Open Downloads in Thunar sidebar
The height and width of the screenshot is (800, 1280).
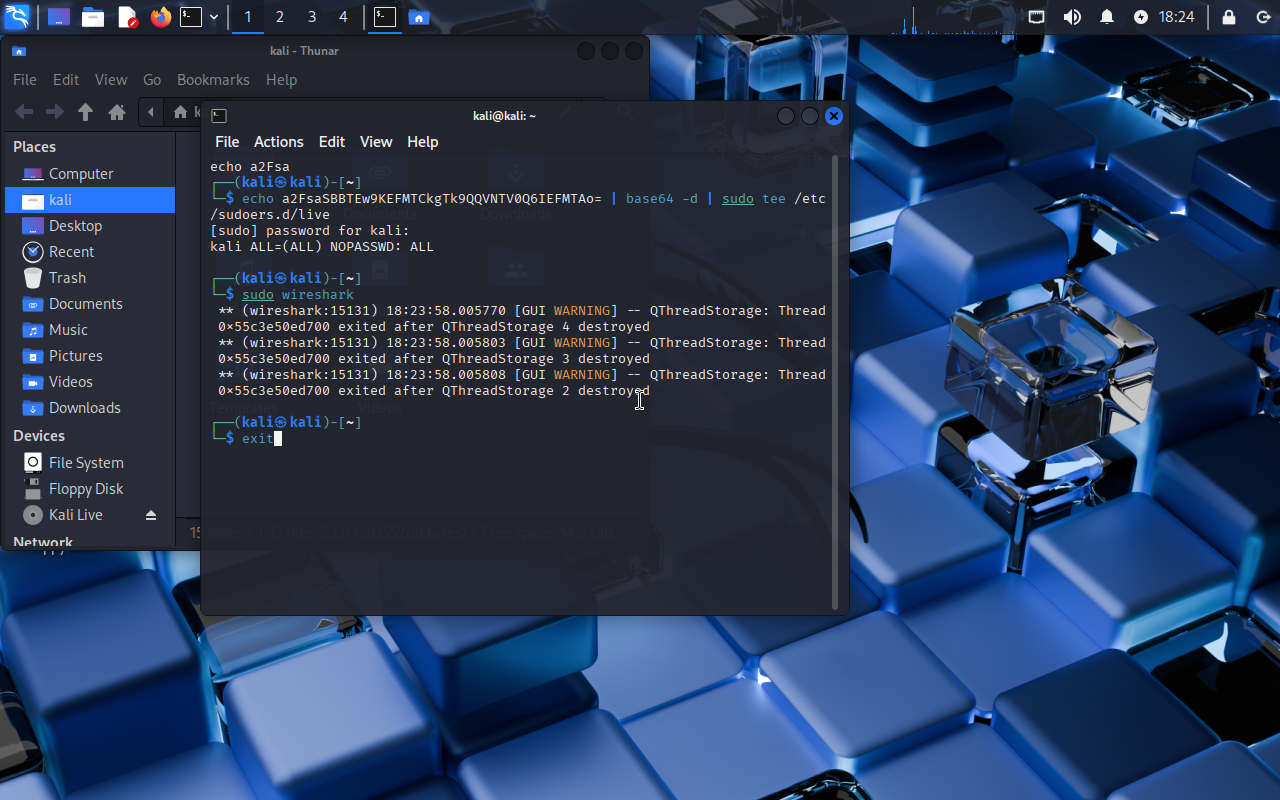point(90,408)
